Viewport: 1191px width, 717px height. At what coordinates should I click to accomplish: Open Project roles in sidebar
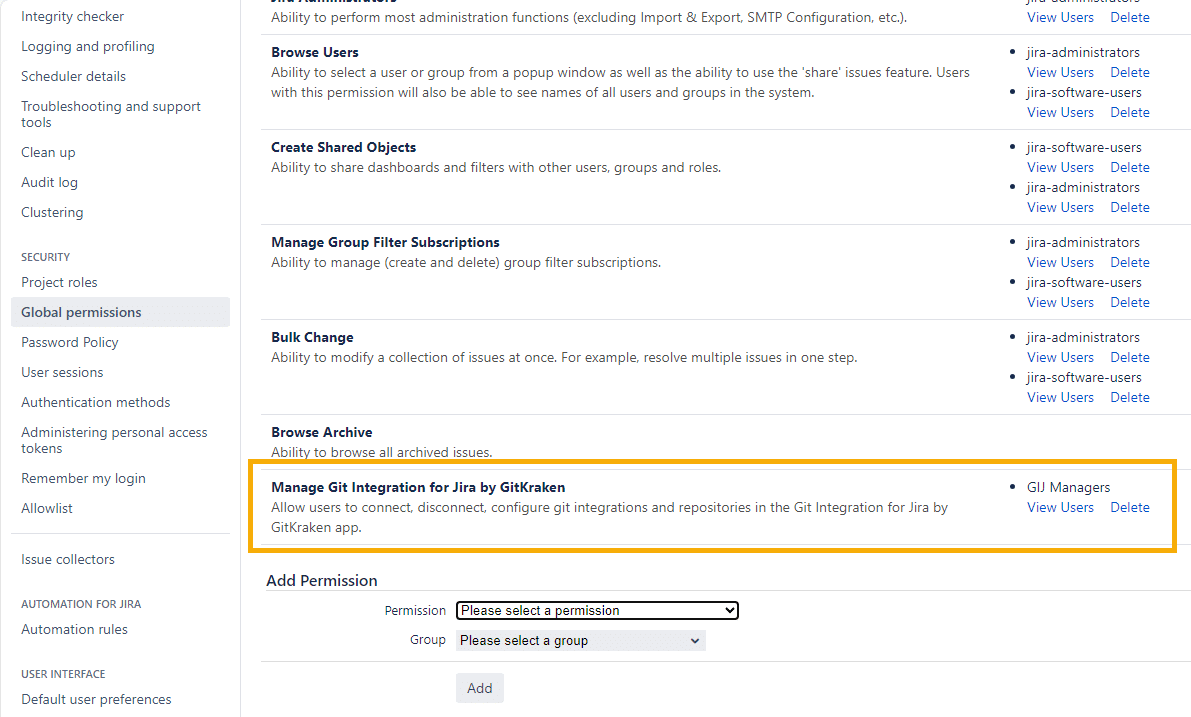click(x=59, y=282)
